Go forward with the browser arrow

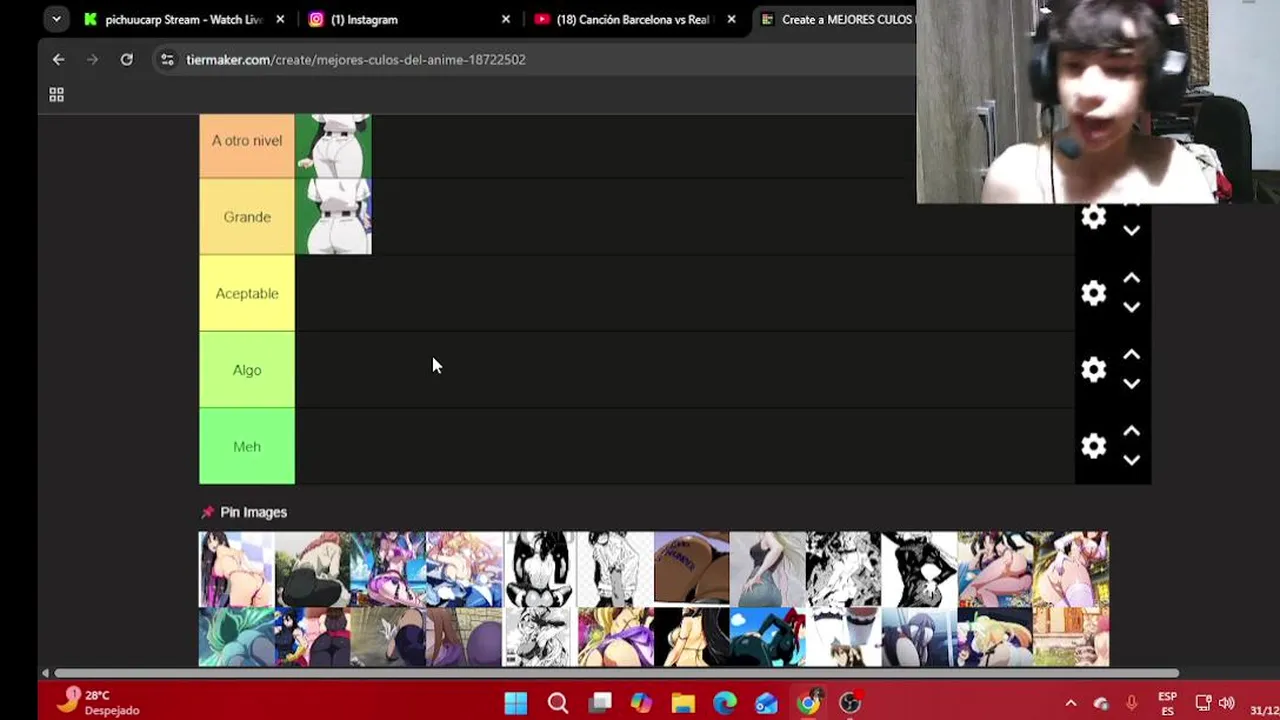click(x=92, y=60)
